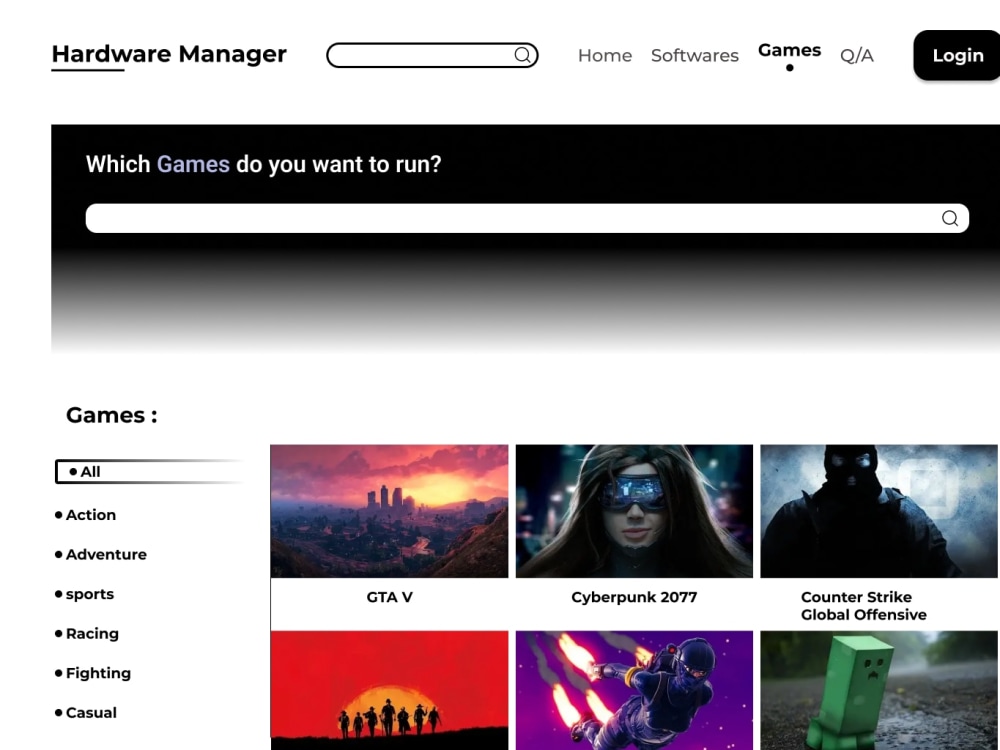The height and width of the screenshot is (750, 1000).
Task: Open the Cyberpunk 2077 thumbnail
Action: 634,511
